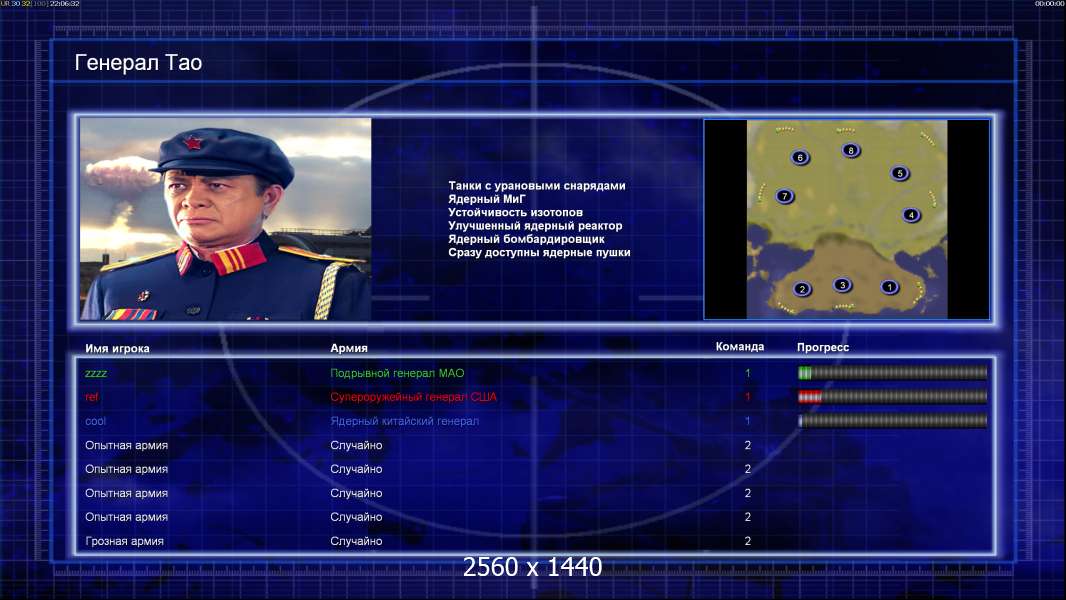Click team number in the ref row
The width and height of the screenshot is (1066, 600).
747,397
